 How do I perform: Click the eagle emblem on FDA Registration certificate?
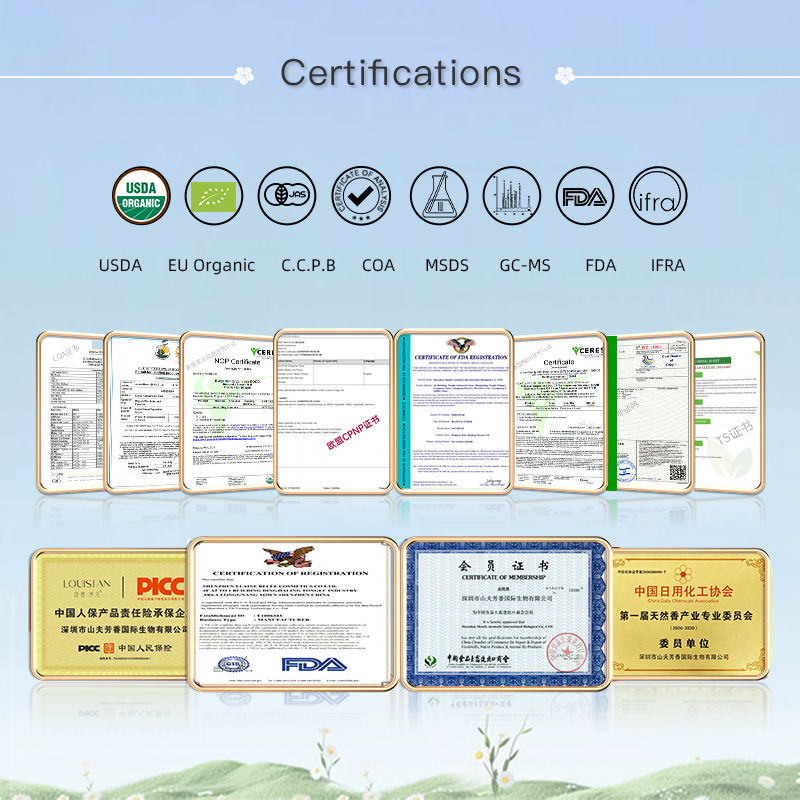[461, 345]
